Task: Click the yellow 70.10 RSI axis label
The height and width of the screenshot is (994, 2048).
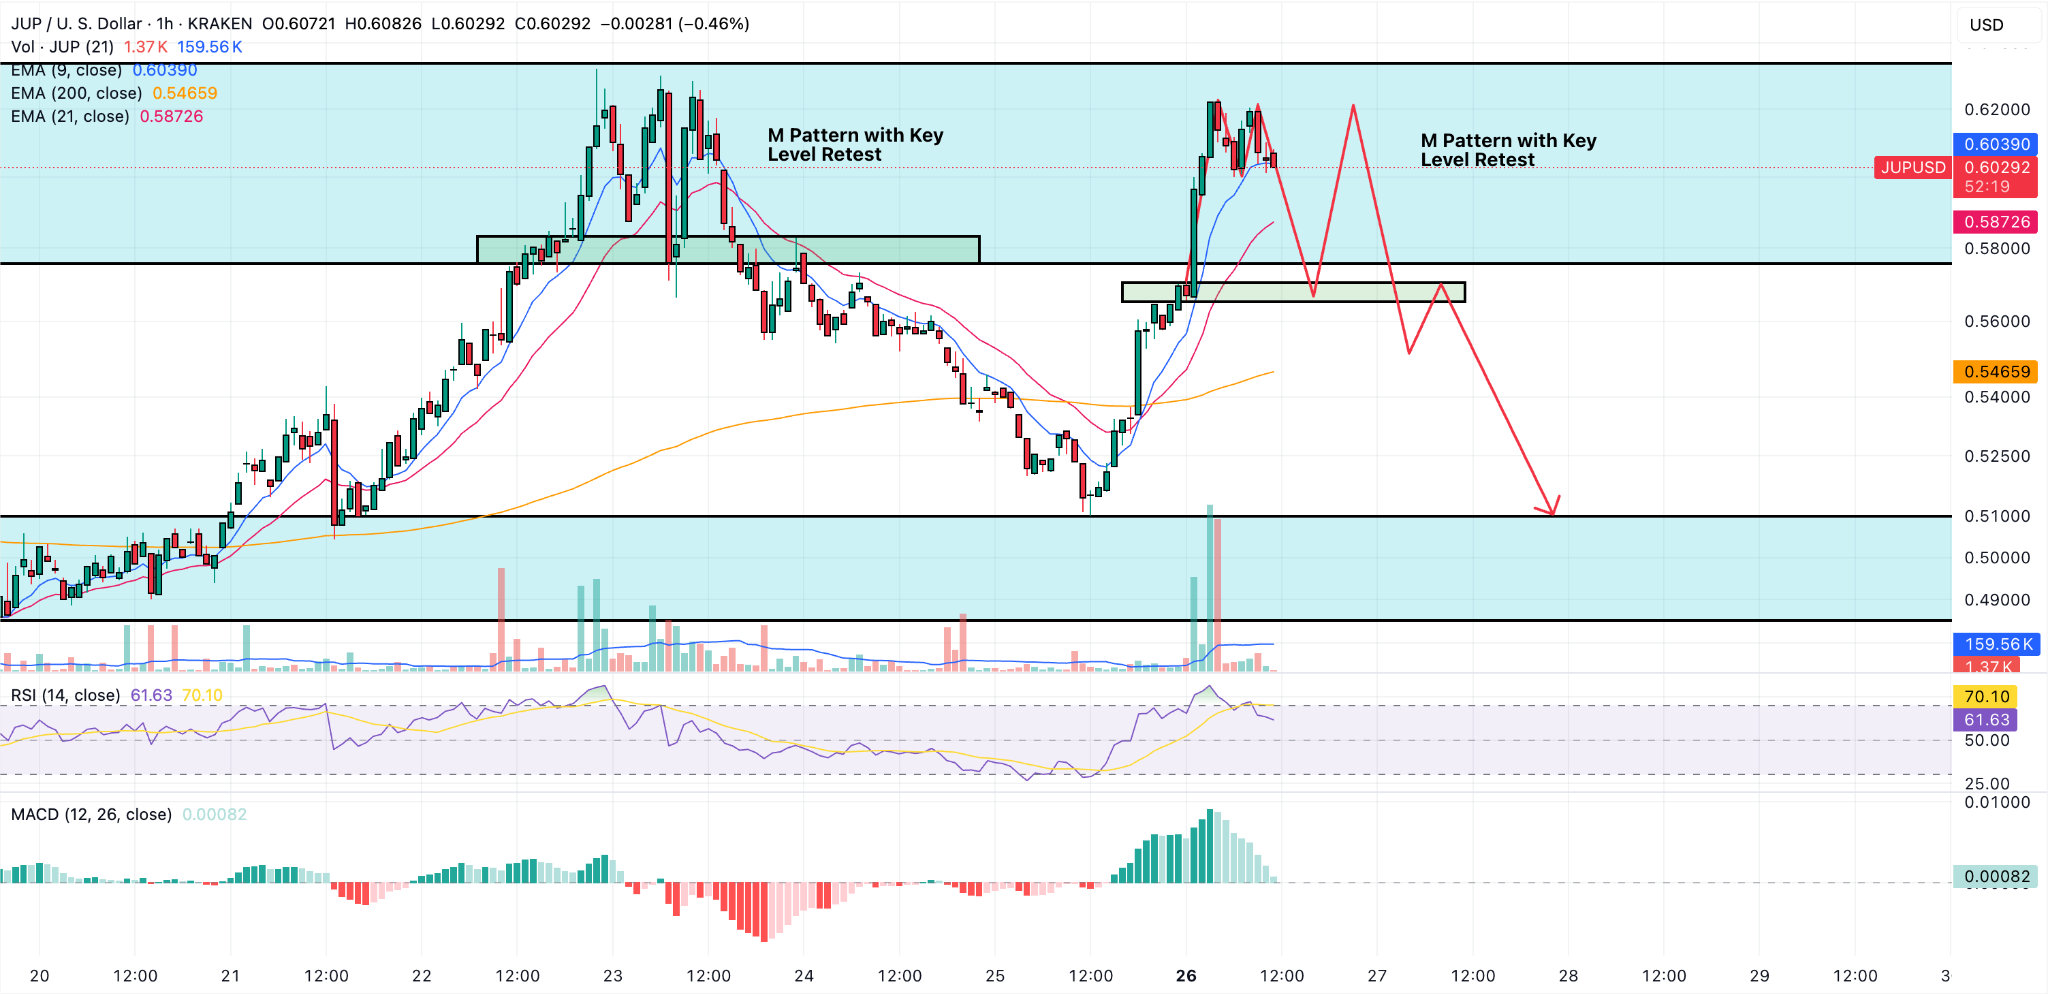Action: 1986,696
